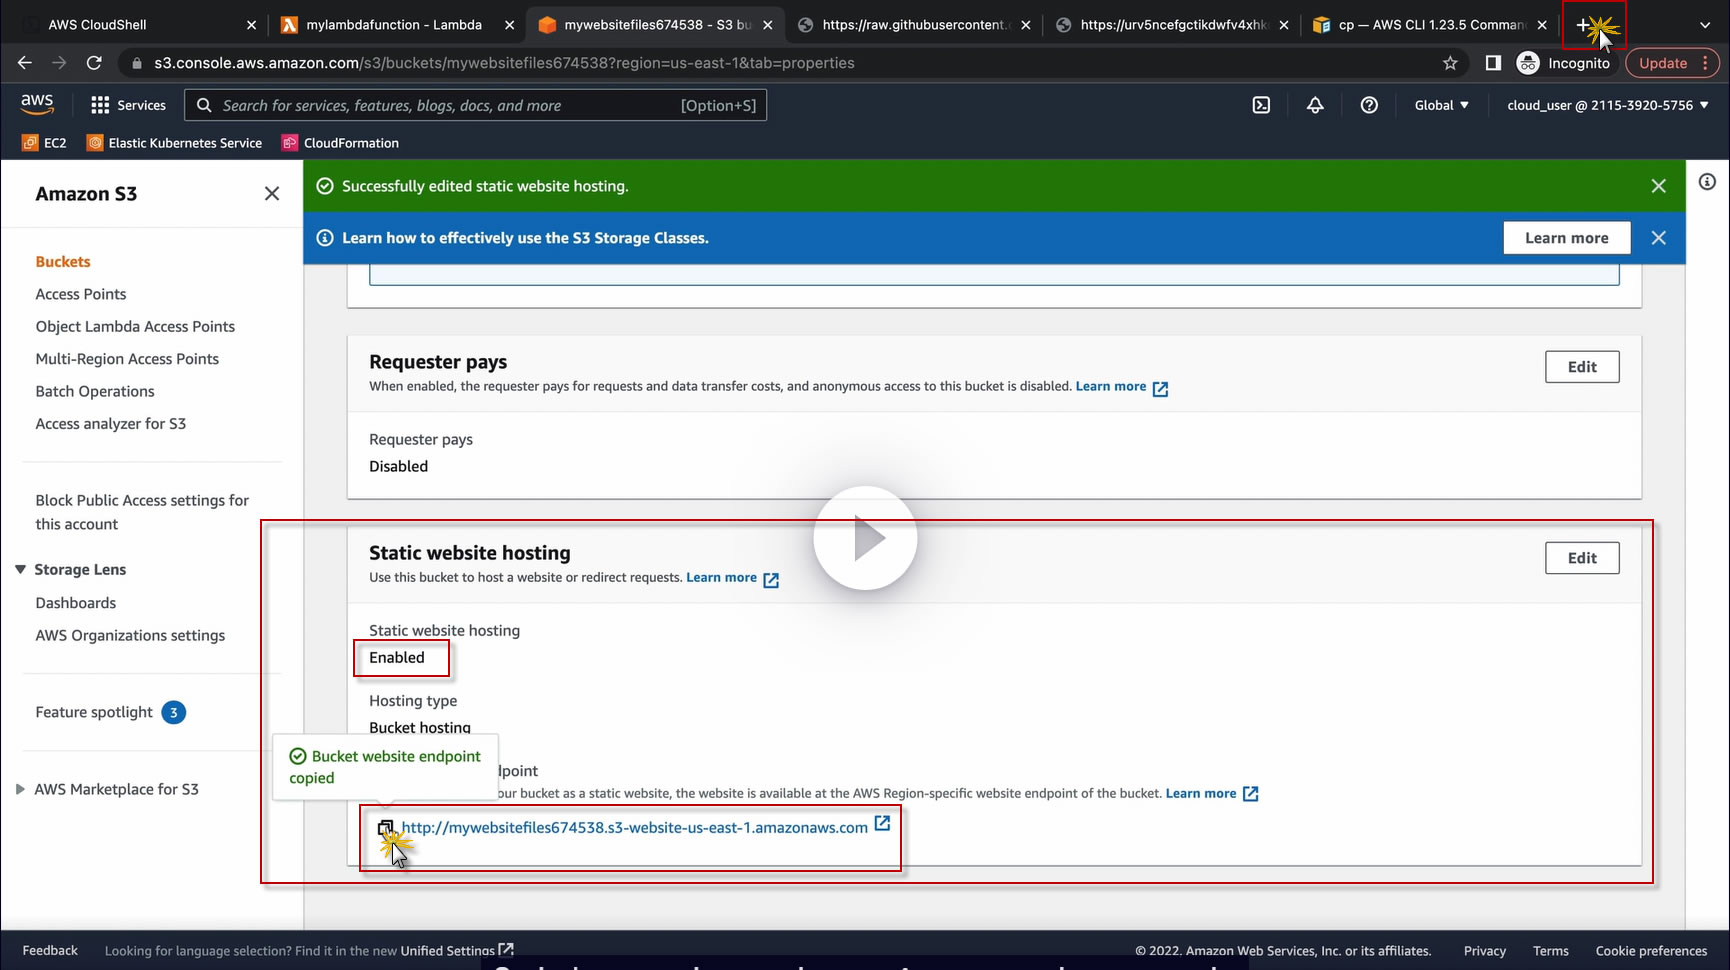Launch CloudShell from the top navigation bar
This screenshot has height=970, width=1730.
coord(1261,105)
